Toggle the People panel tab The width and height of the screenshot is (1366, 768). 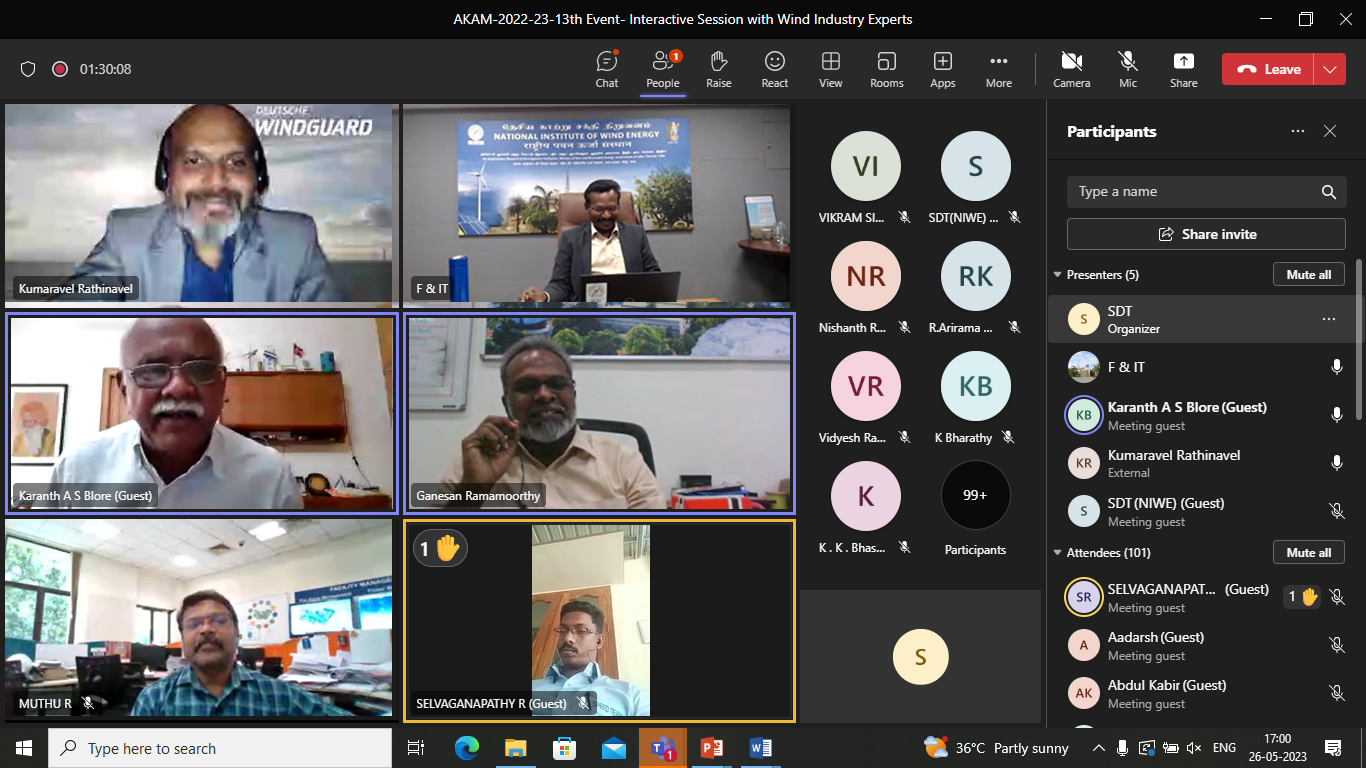pyautogui.click(x=662, y=69)
